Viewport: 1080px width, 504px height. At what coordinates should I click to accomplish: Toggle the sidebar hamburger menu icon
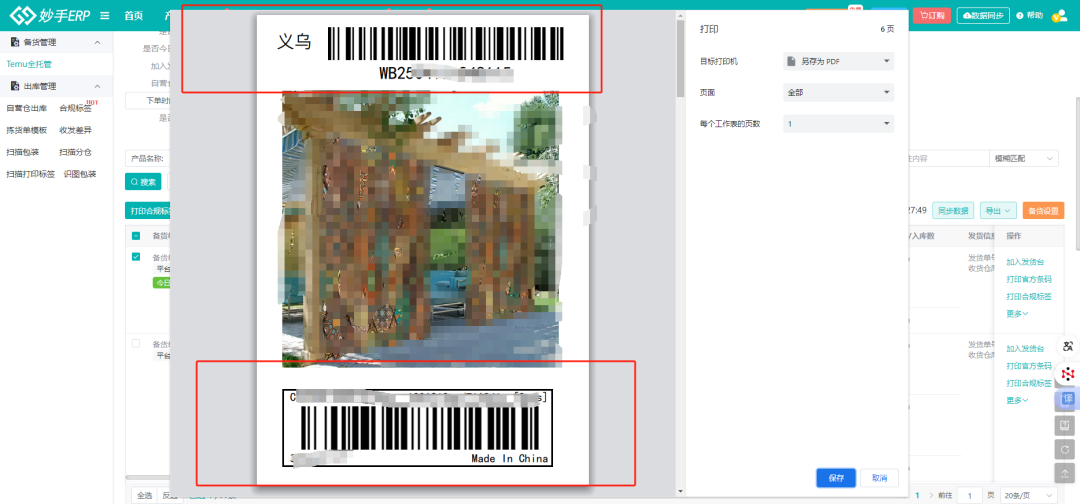(x=105, y=15)
